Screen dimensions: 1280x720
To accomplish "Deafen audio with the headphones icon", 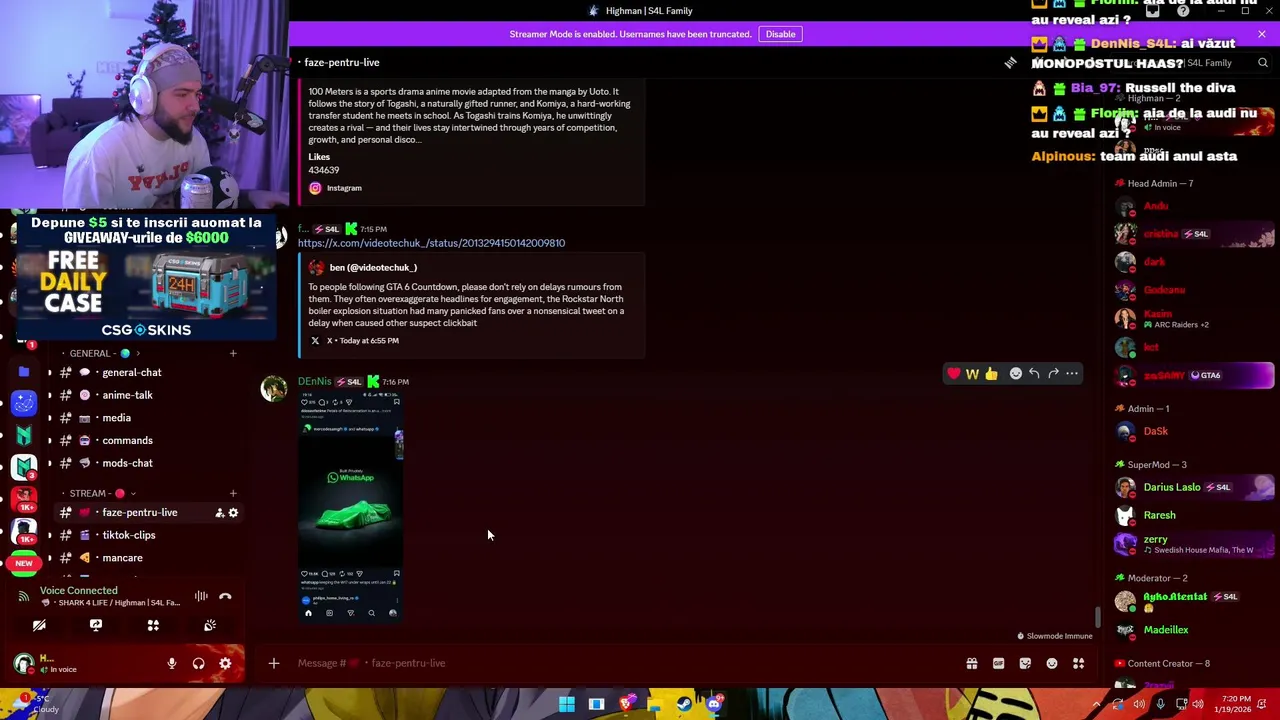I will tap(198, 663).
